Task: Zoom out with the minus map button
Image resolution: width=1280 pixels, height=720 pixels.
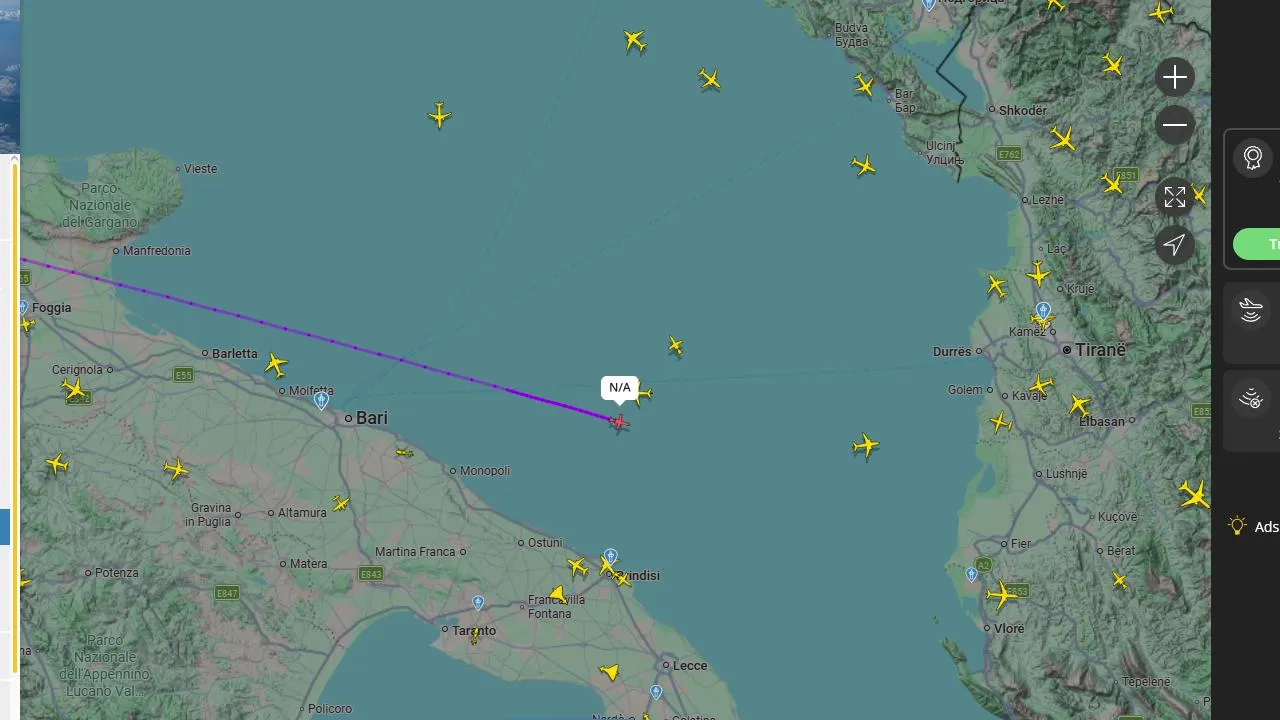Action: click(1175, 125)
